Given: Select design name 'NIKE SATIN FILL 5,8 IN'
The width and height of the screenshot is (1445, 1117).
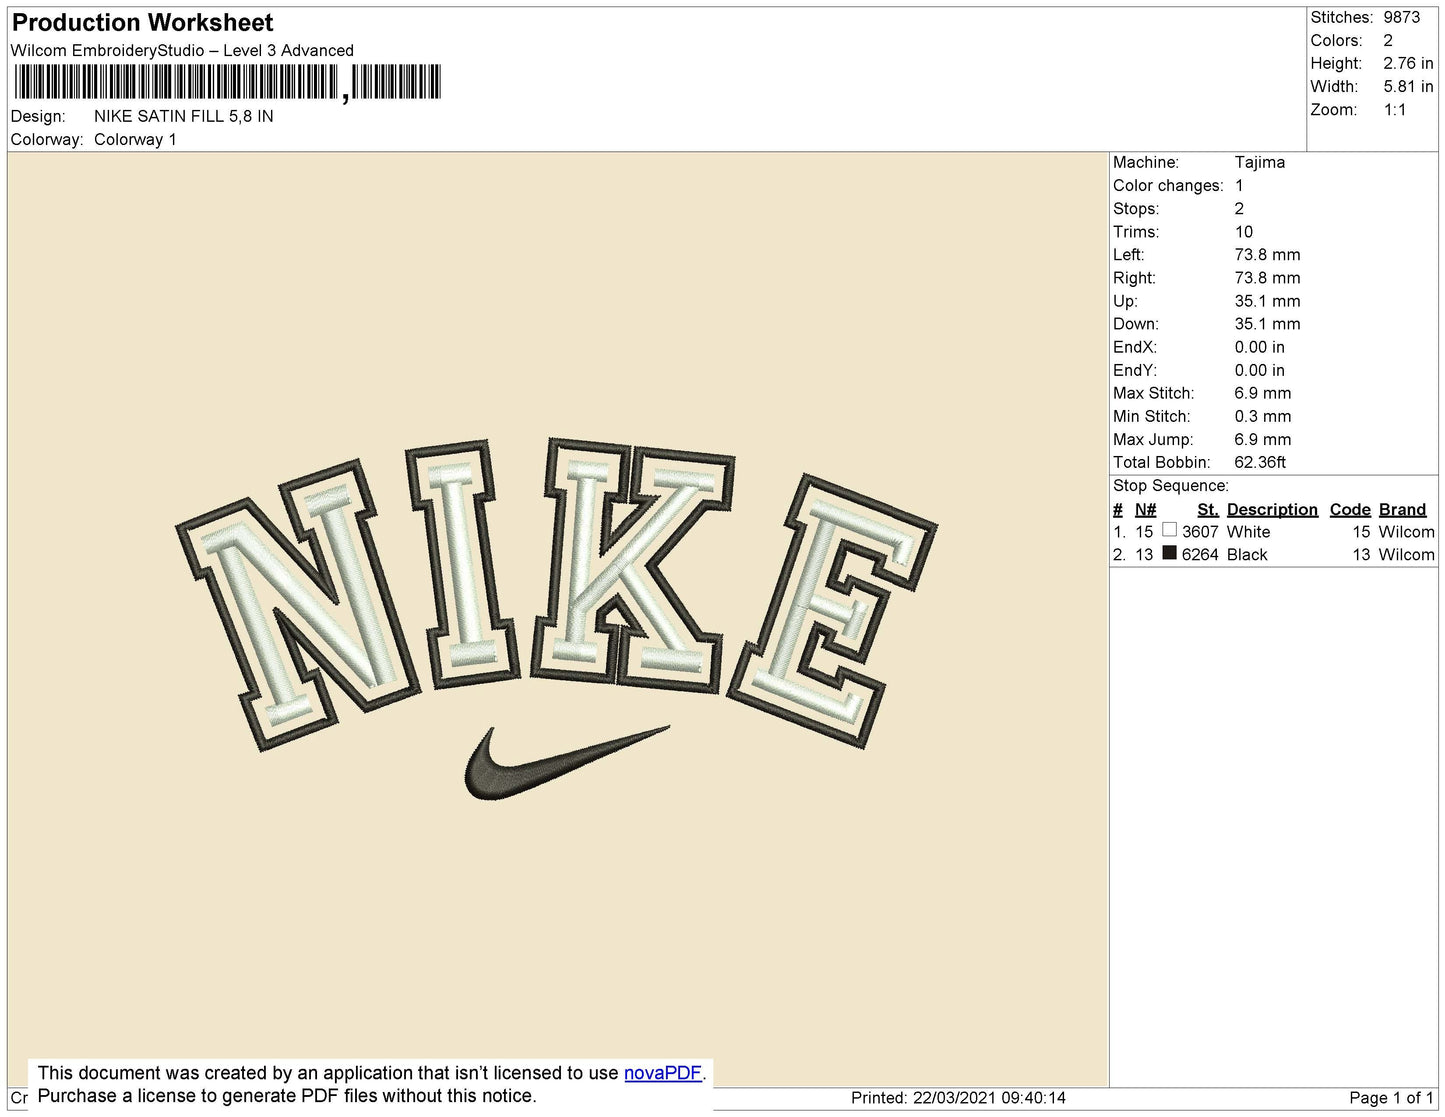Looking at the screenshot, I should [x=184, y=116].
